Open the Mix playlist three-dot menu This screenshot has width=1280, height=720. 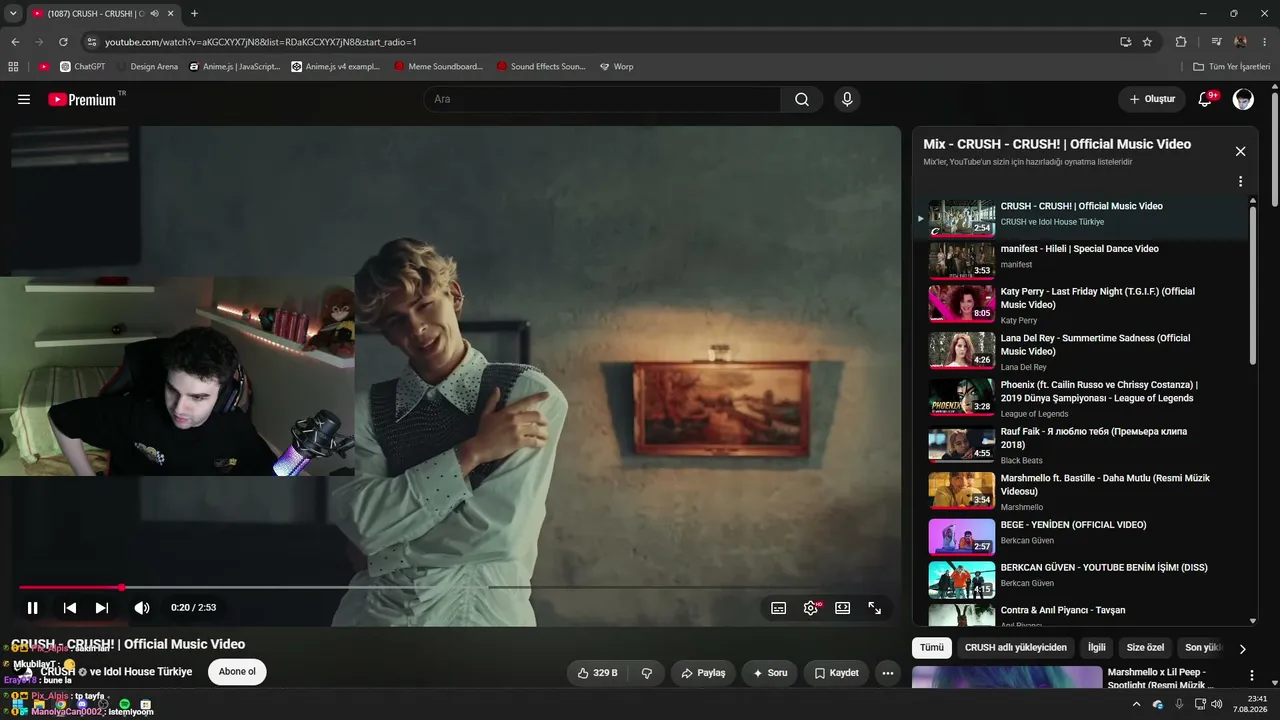pos(1240,182)
